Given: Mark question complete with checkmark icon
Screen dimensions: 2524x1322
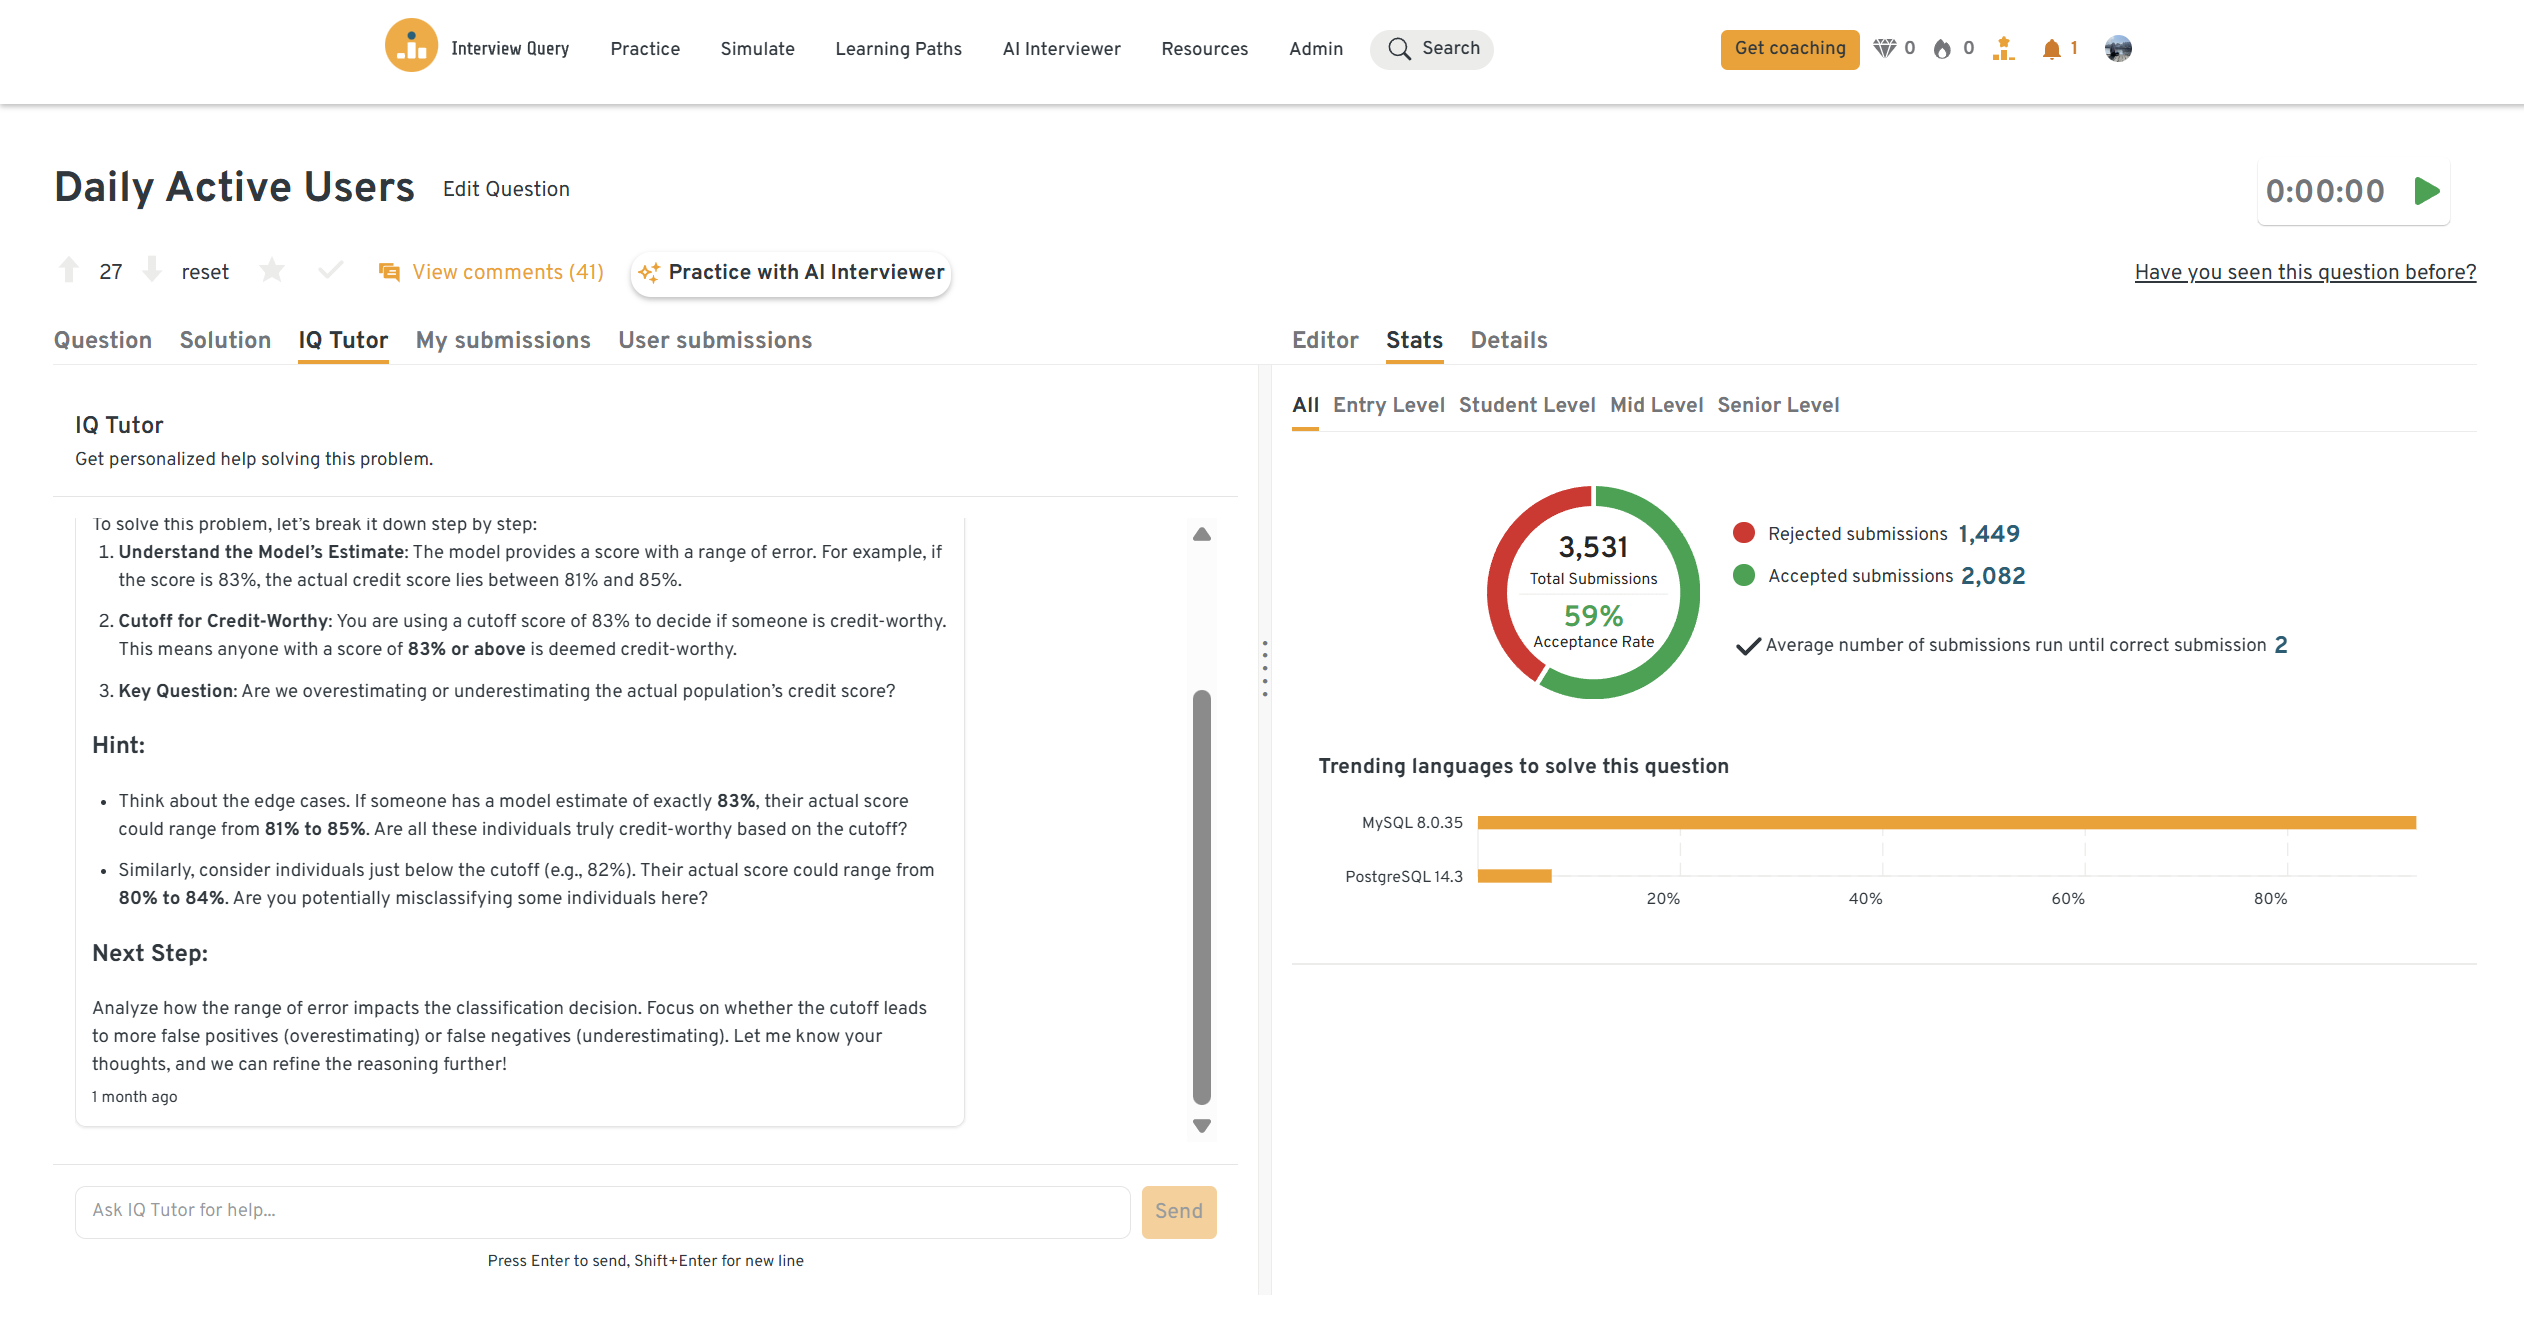Looking at the screenshot, I should click(x=330, y=270).
